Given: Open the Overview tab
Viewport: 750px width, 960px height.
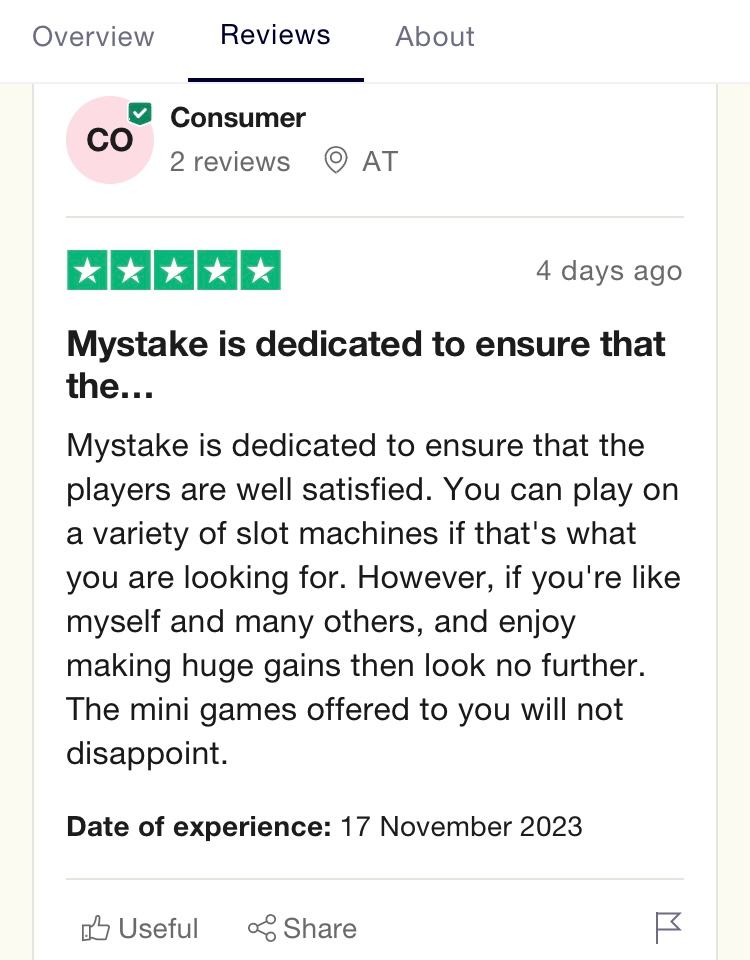Looking at the screenshot, I should (93, 37).
